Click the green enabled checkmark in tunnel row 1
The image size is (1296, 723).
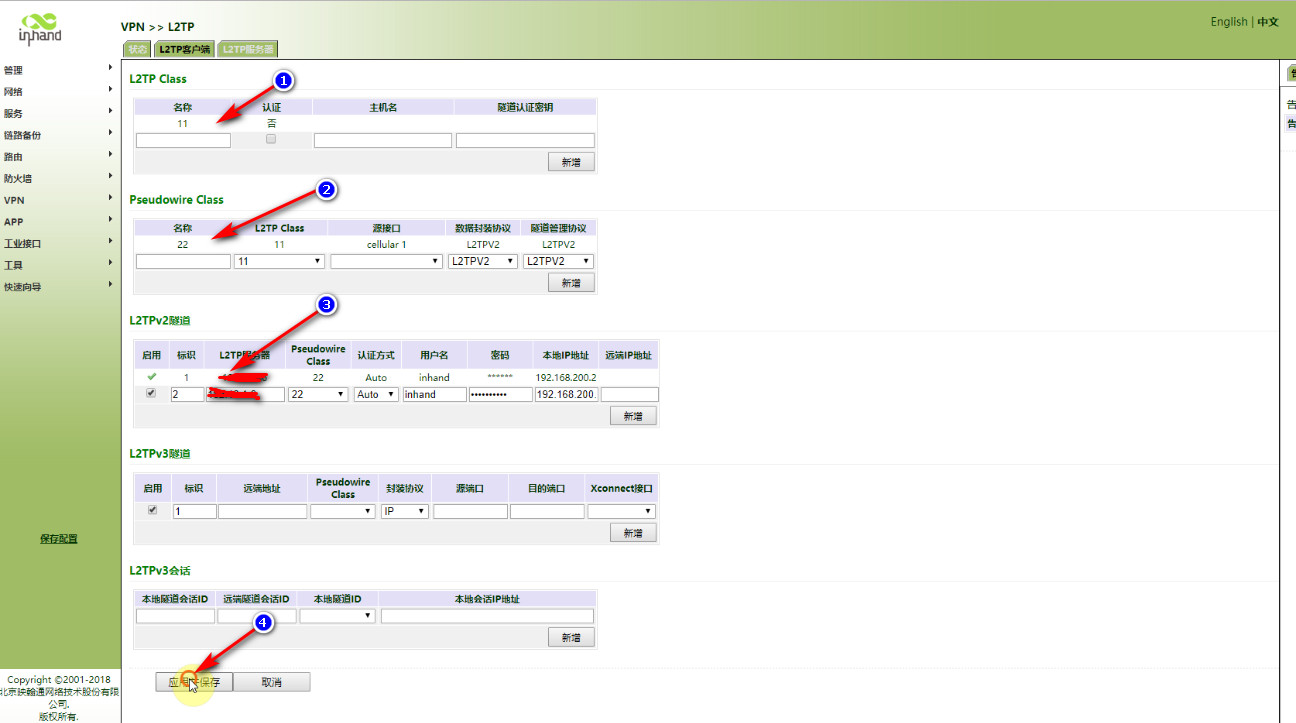tap(152, 377)
